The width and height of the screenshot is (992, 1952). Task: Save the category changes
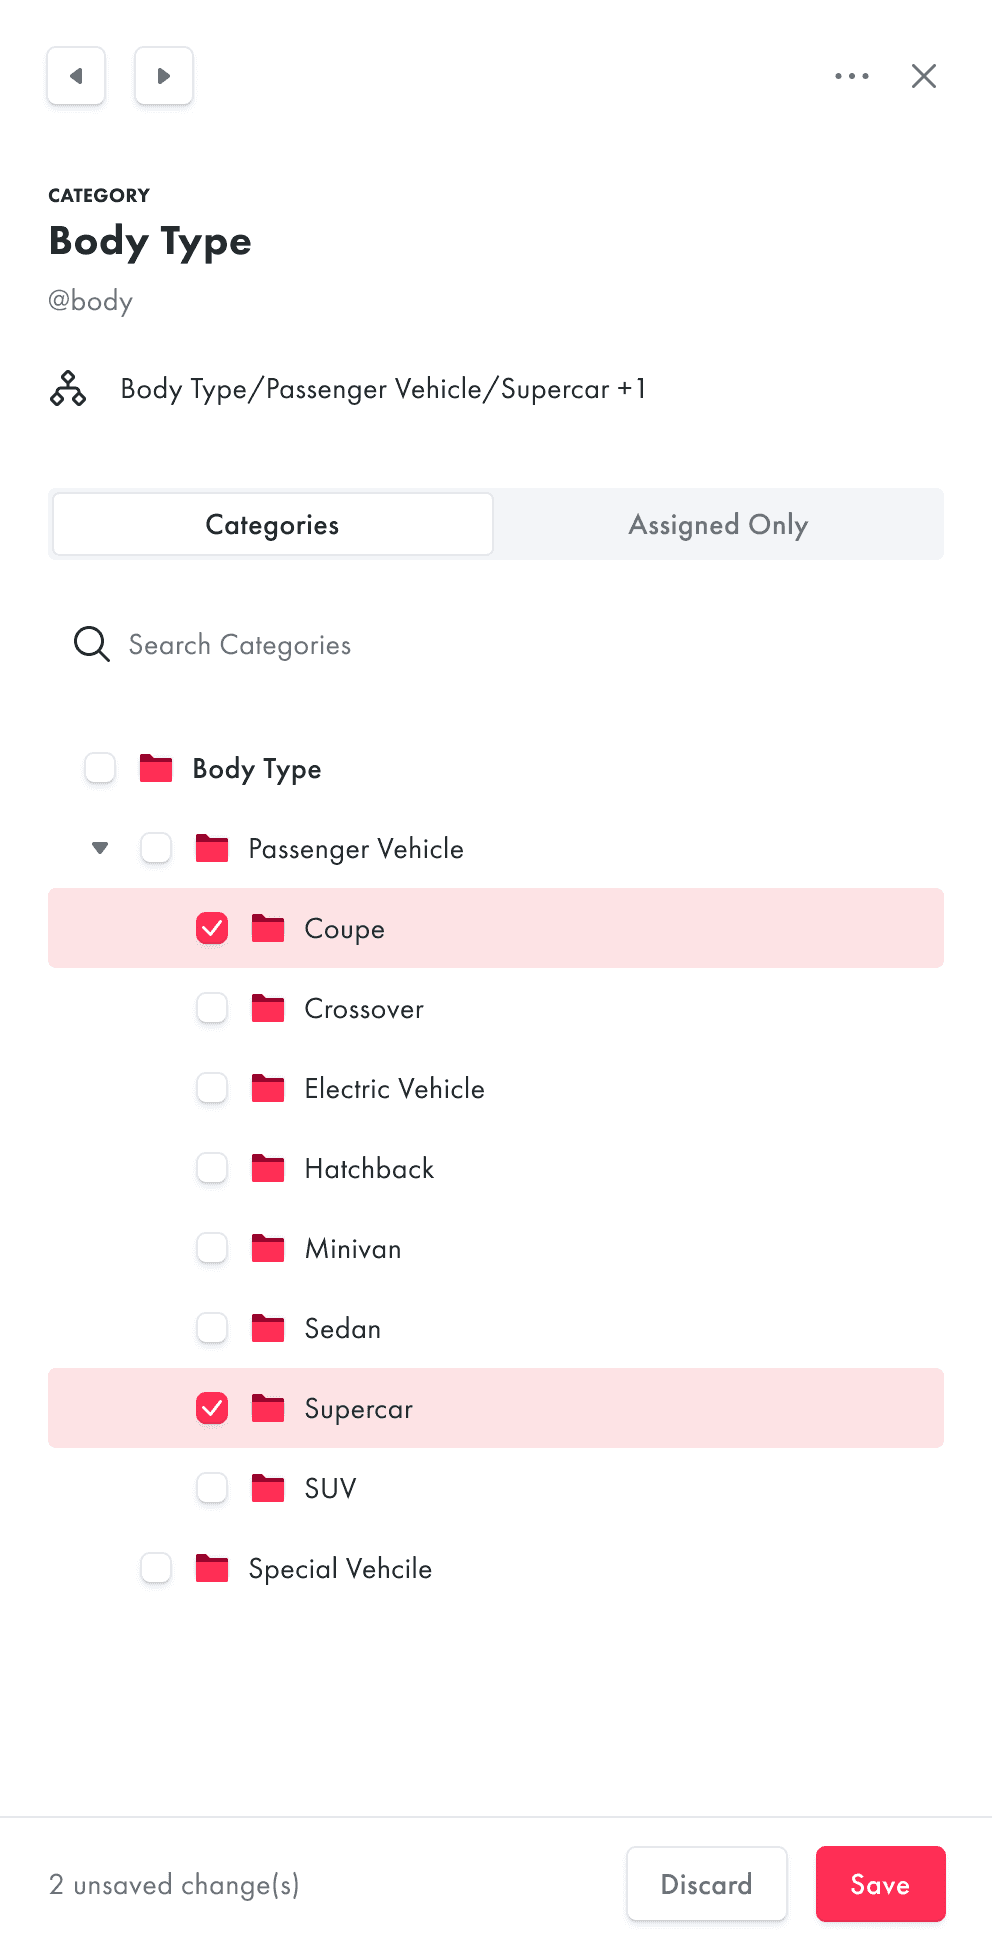881,1884
